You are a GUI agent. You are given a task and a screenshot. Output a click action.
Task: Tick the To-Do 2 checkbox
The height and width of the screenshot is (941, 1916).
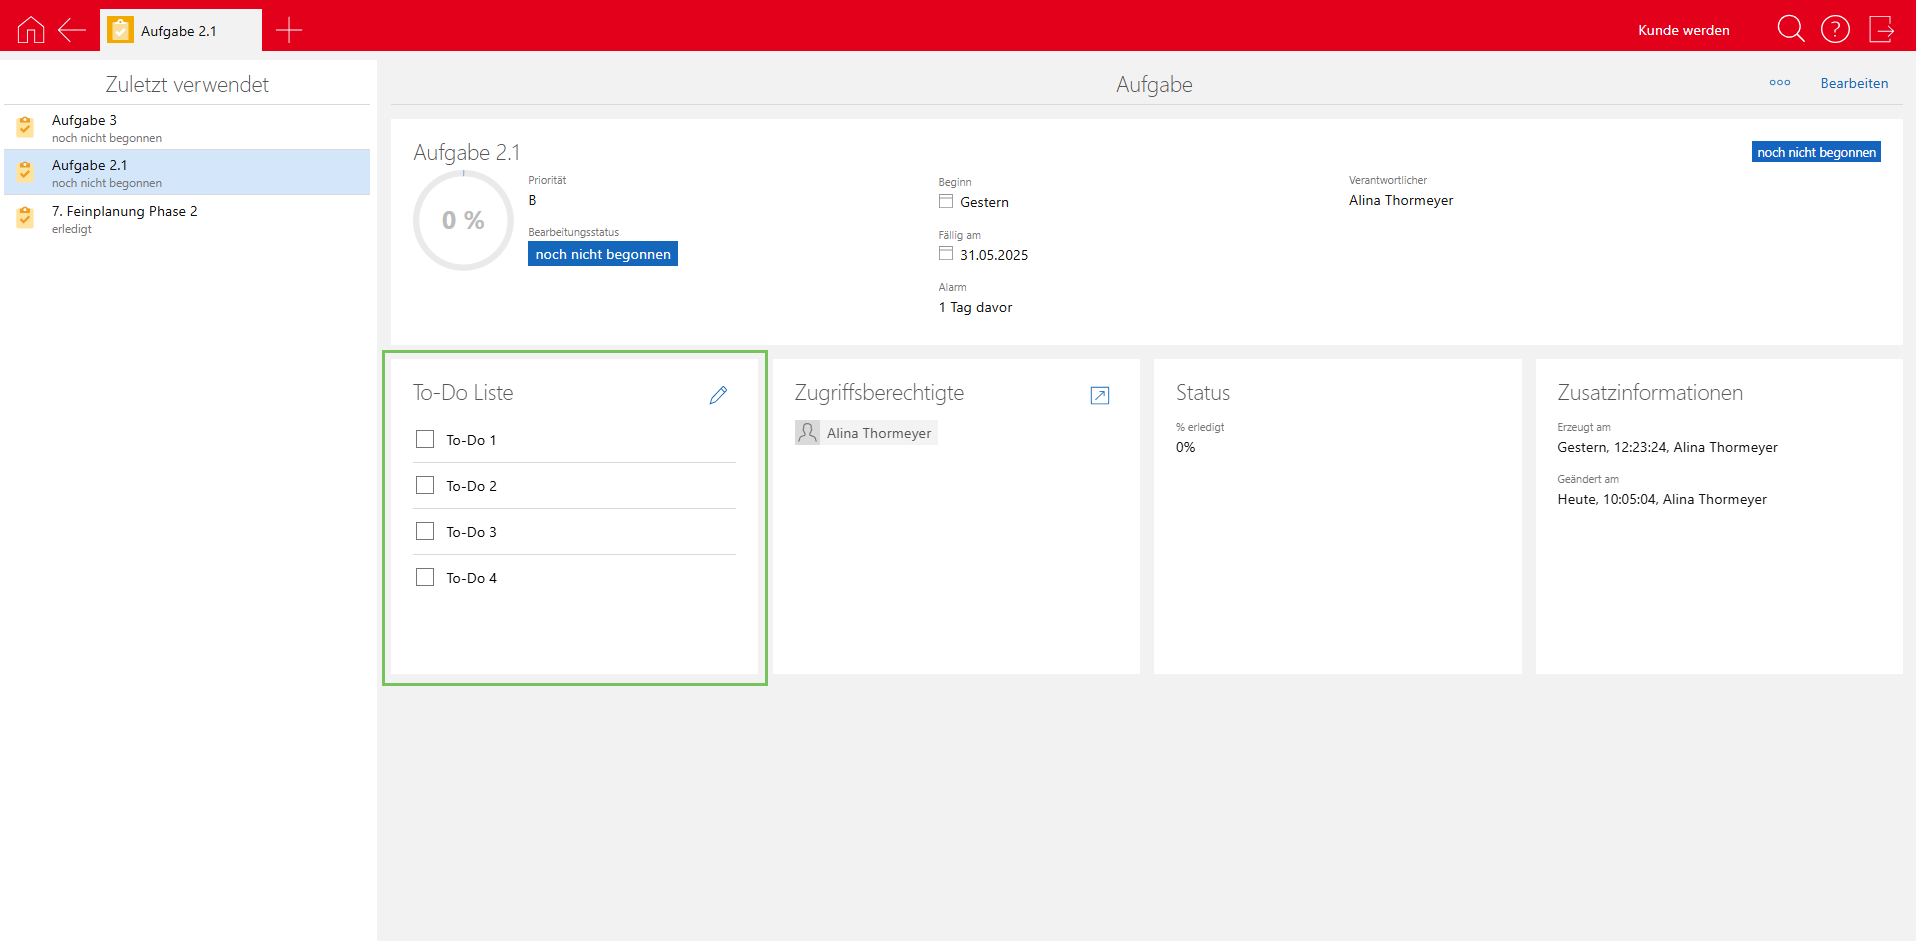425,485
